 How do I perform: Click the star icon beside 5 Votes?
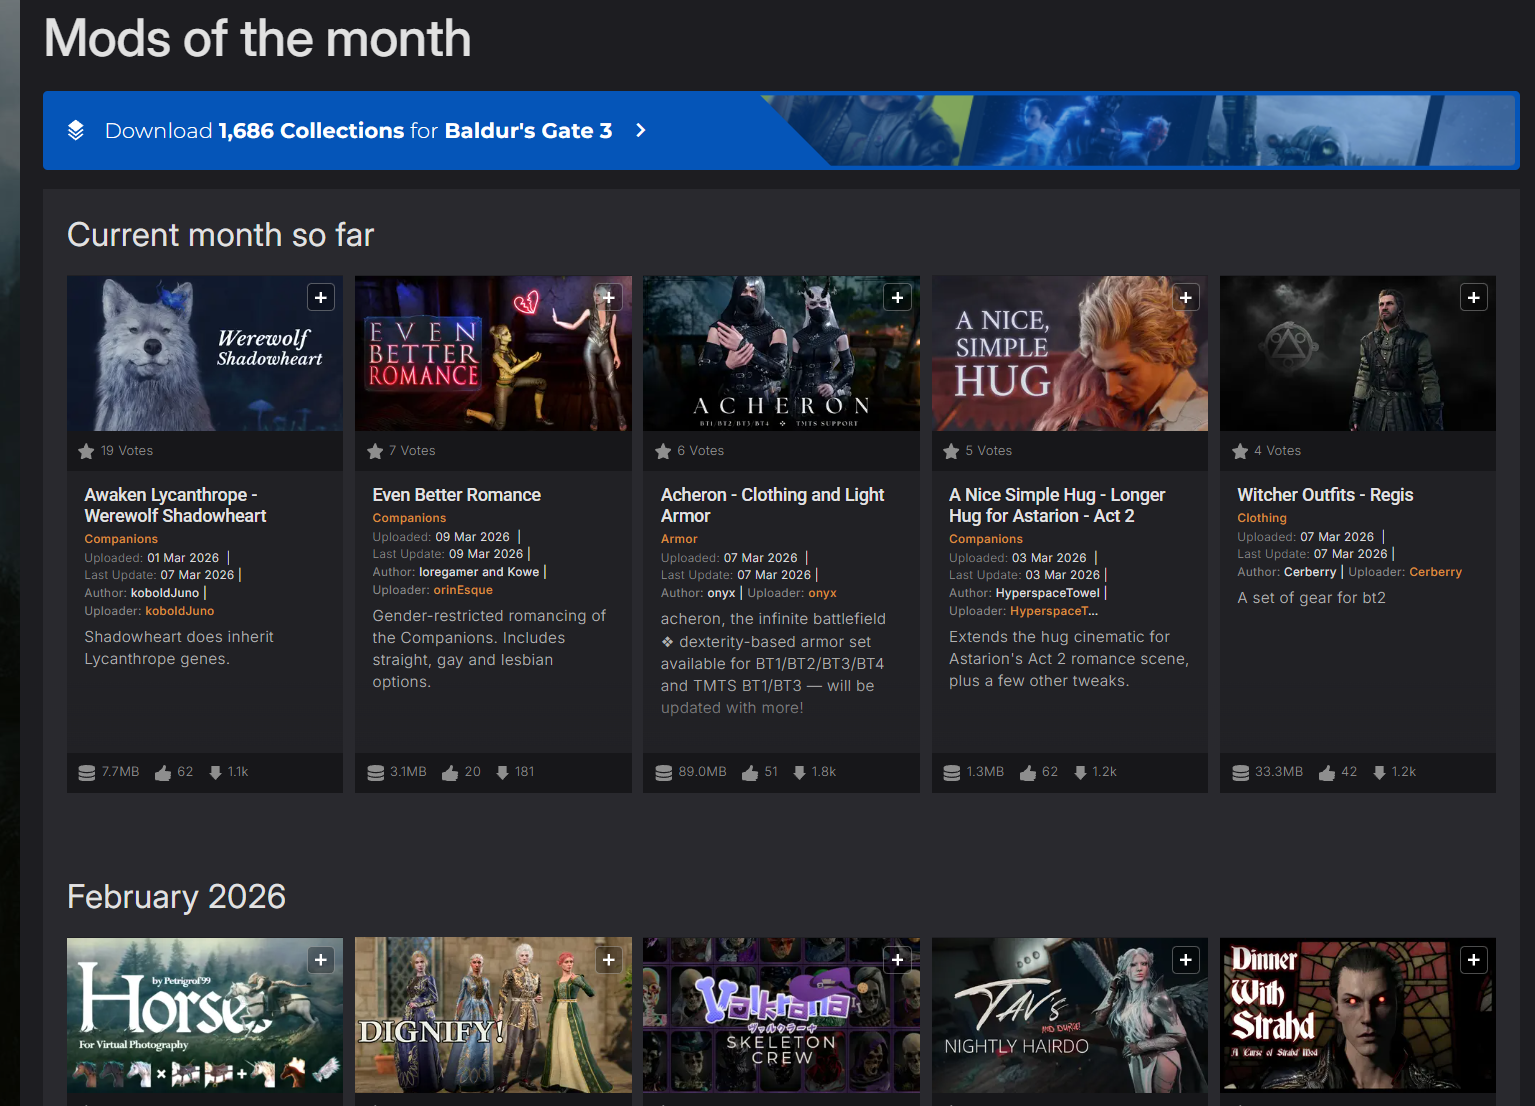pos(951,451)
